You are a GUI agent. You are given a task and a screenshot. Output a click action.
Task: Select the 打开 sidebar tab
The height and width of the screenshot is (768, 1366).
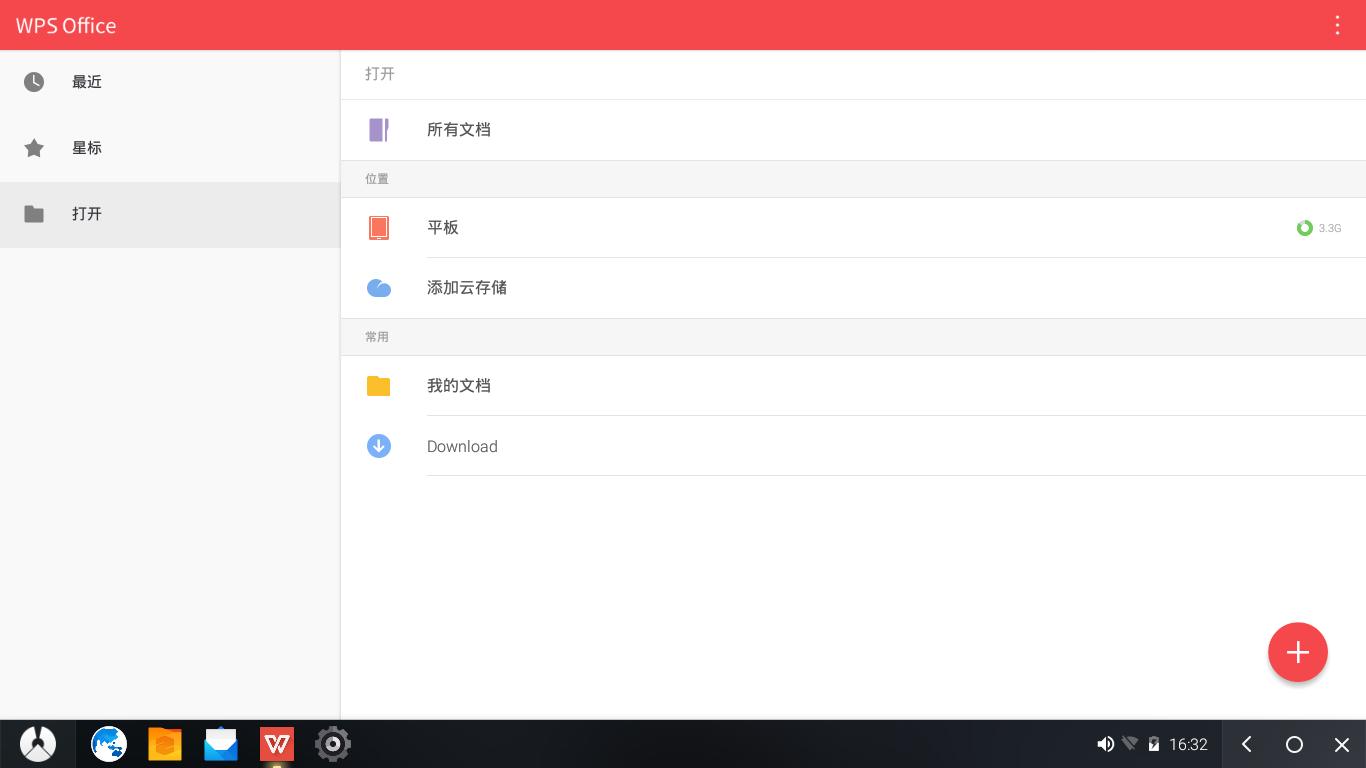point(170,214)
